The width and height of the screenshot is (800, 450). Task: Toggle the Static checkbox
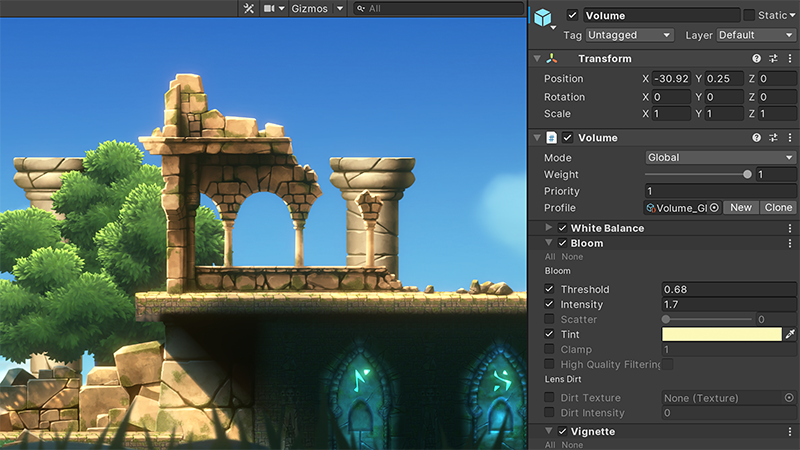(749, 15)
